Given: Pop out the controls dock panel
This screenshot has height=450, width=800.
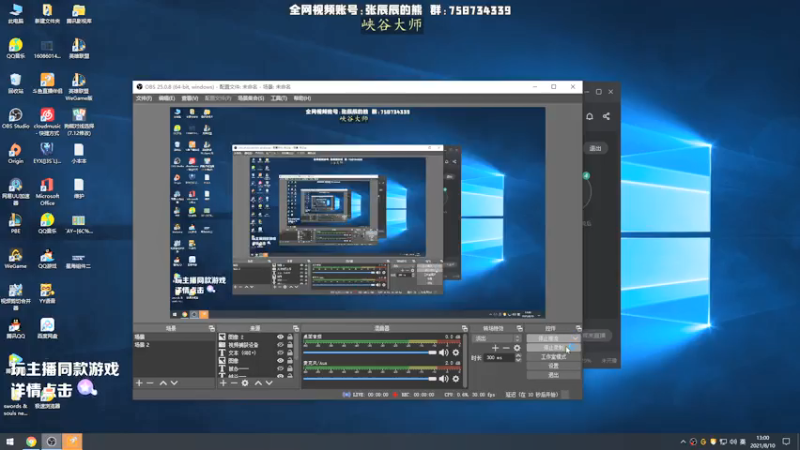Looking at the screenshot, I should tap(579, 329).
